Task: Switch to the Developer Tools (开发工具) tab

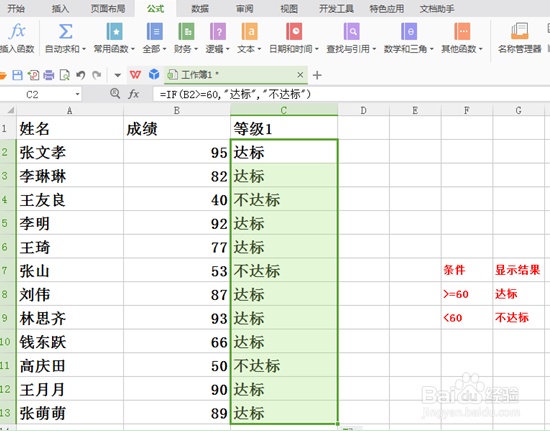Action: coord(336,8)
